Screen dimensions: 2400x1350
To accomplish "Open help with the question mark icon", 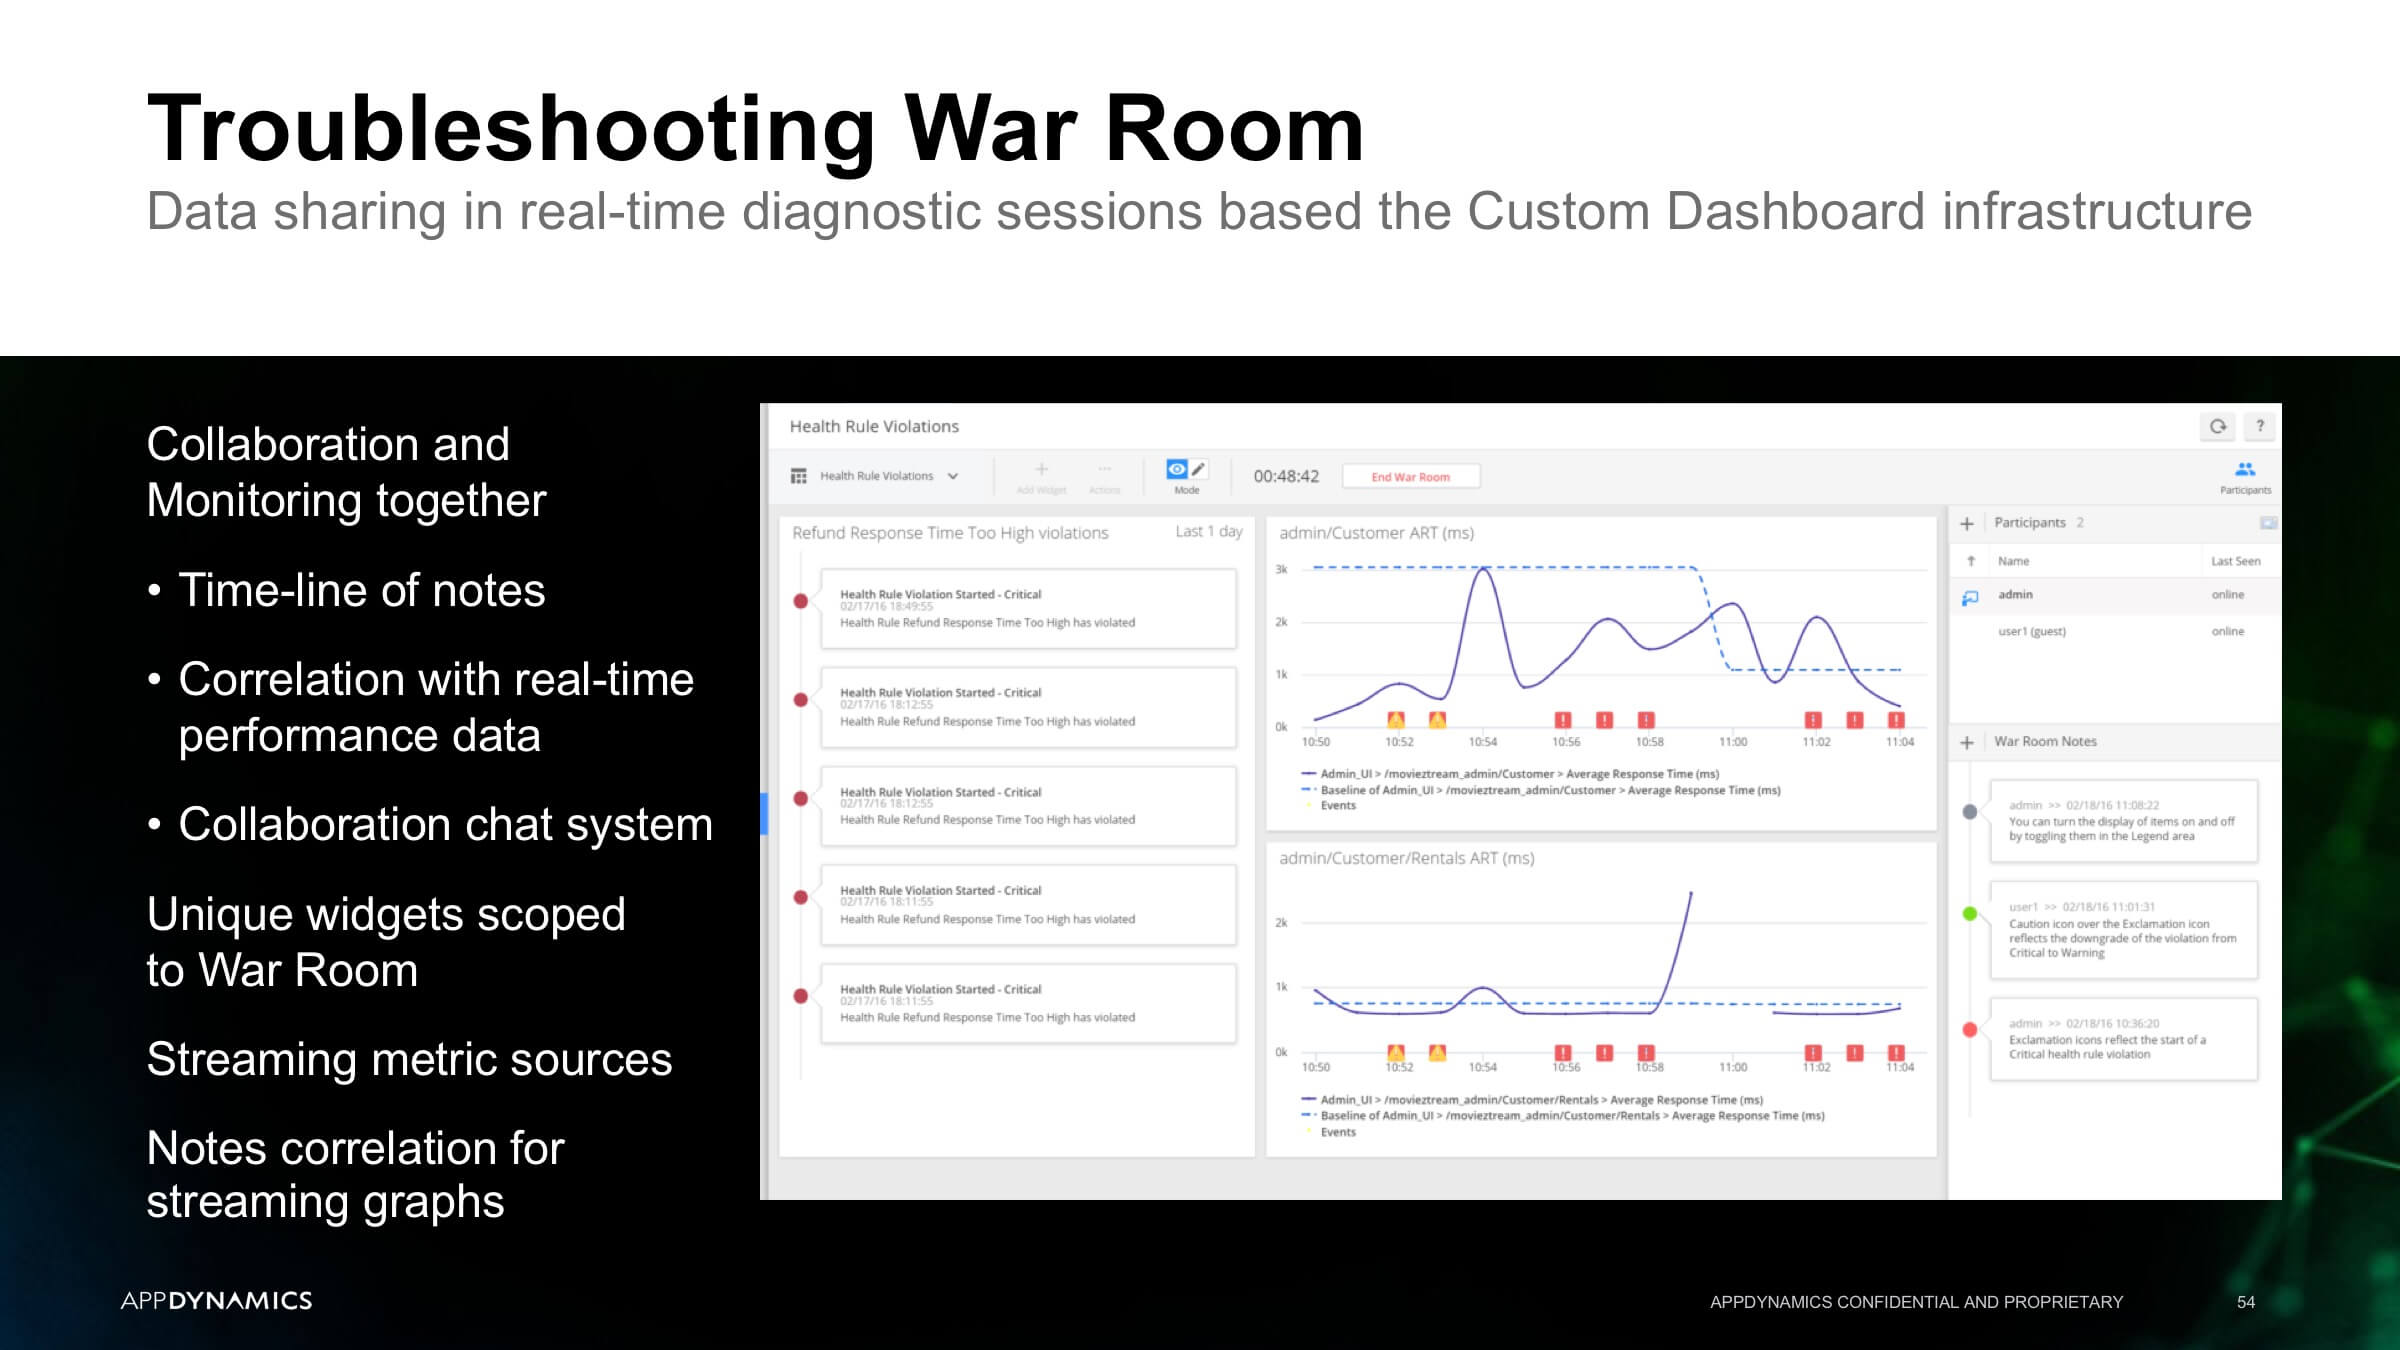I will [x=2260, y=426].
